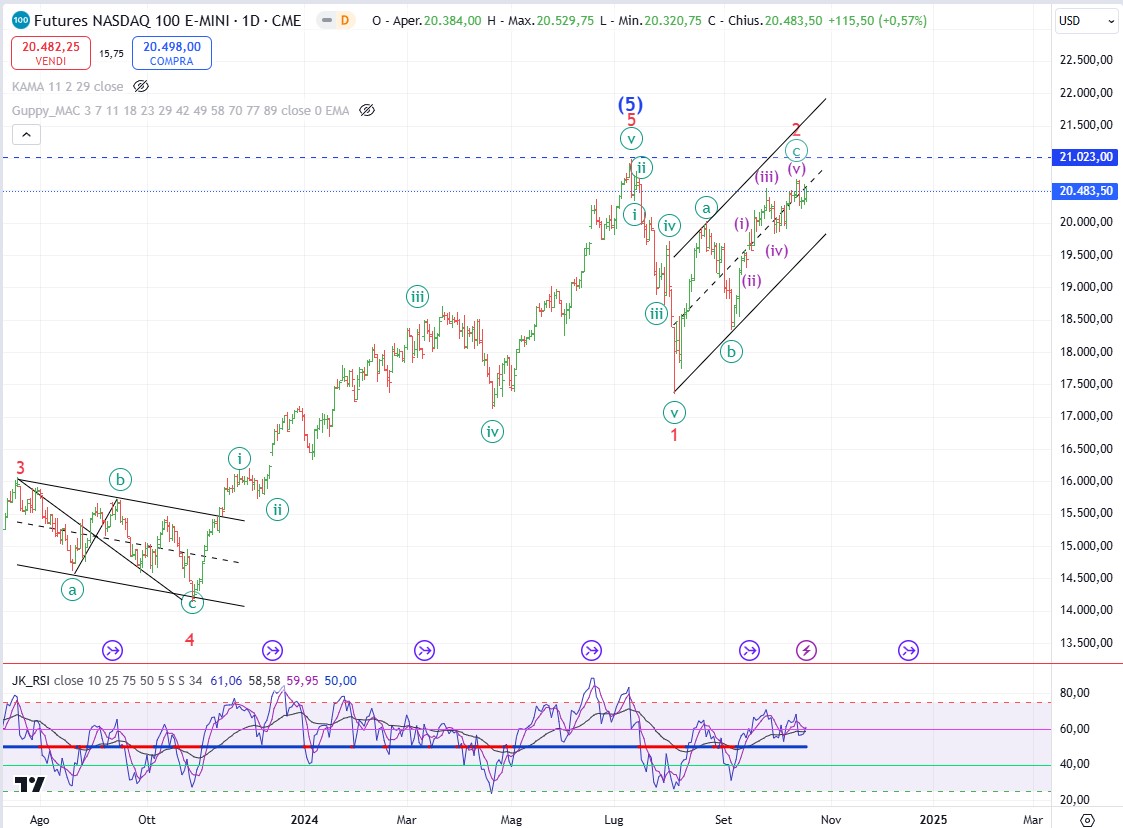The width and height of the screenshot is (1123, 828).
Task: Click the Ago label on time axis
Action: click(x=39, y=819)
